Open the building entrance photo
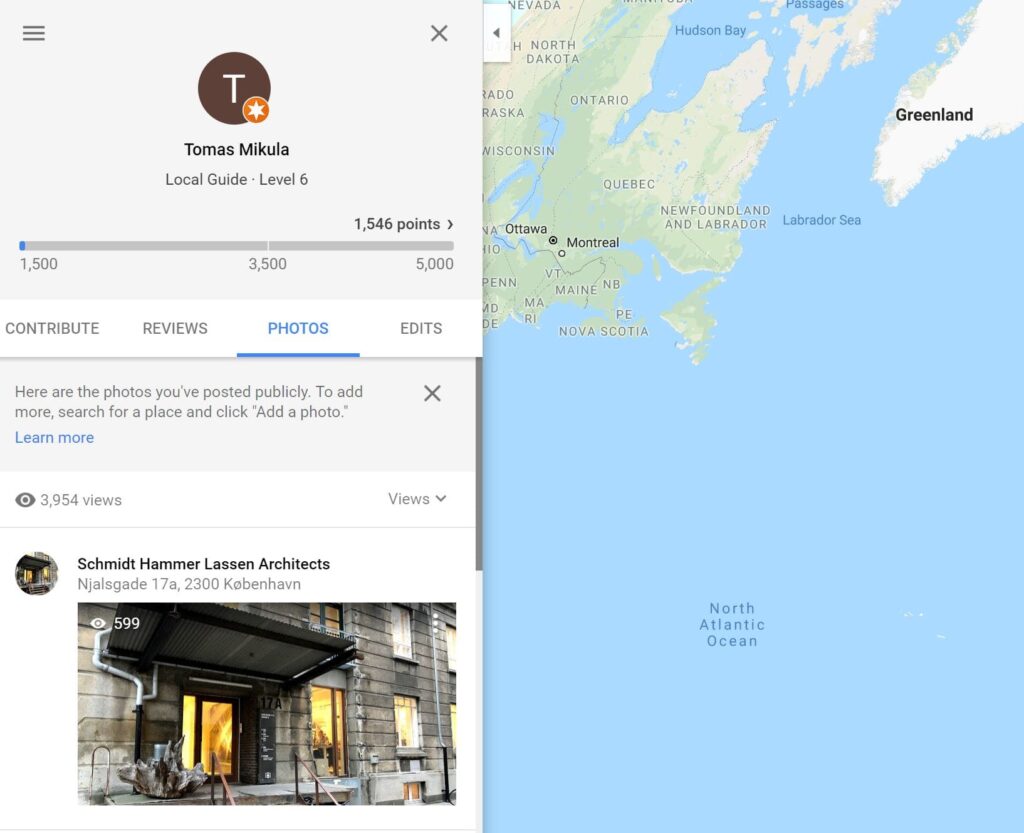Viewport: 1024px width, 833px height. tap(266, 704)
